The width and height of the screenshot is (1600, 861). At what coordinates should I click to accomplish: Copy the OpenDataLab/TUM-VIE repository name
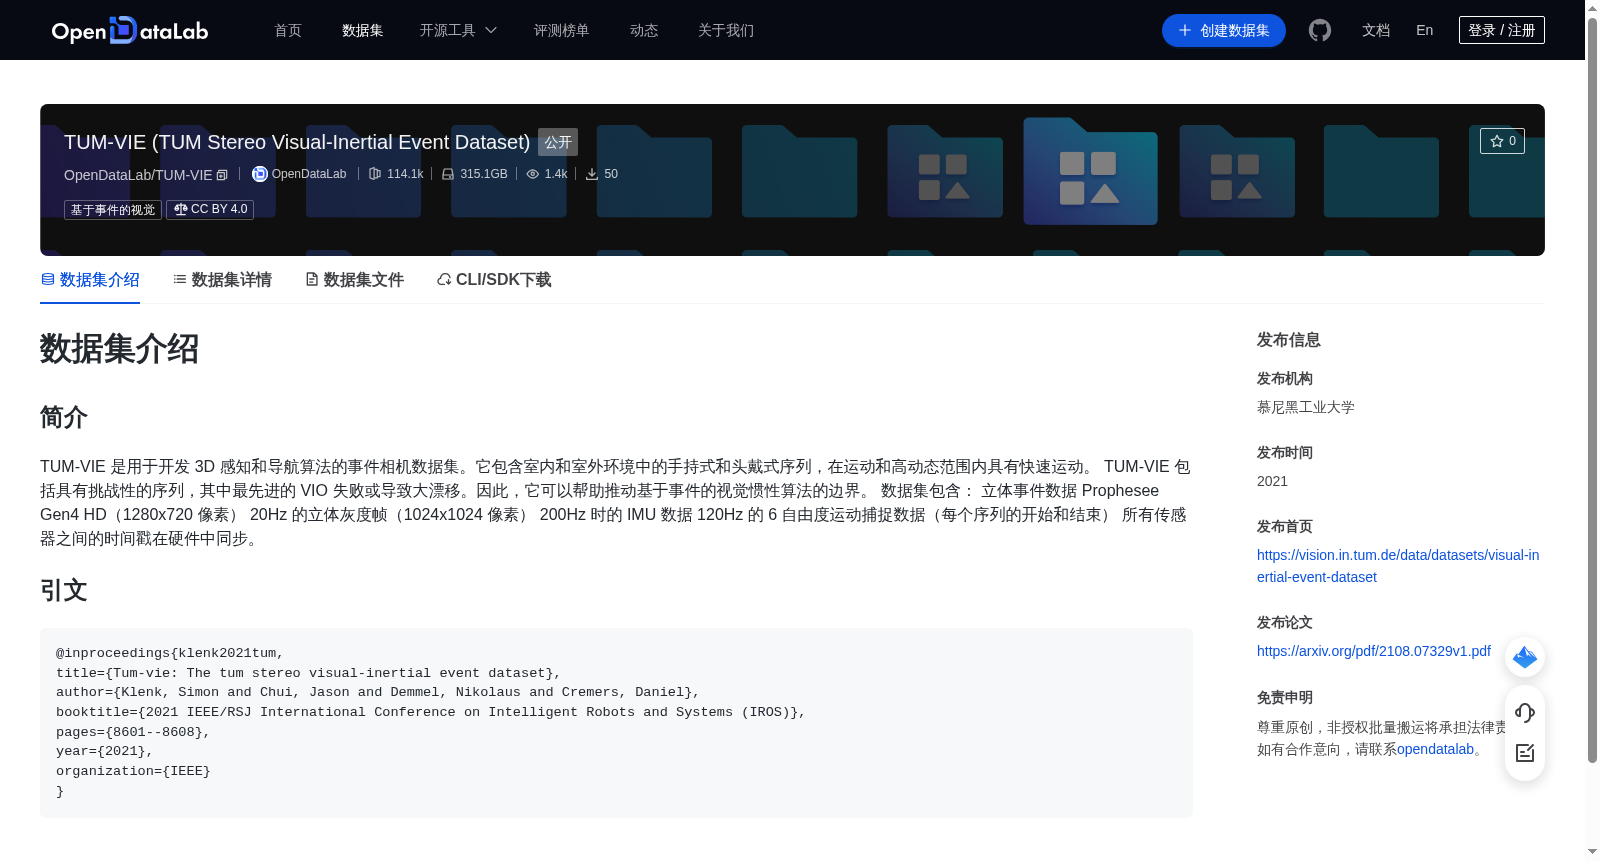pos(222,175)
